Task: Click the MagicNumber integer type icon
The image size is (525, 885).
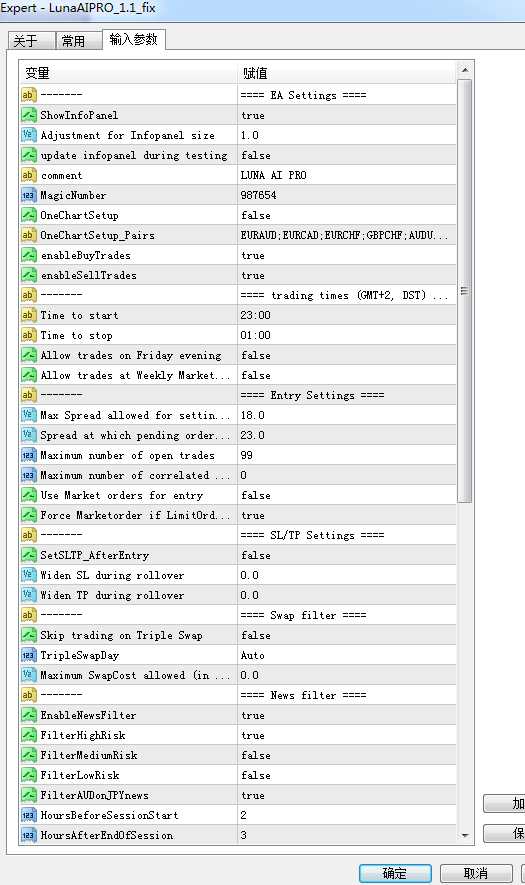Action: (28, 195)
